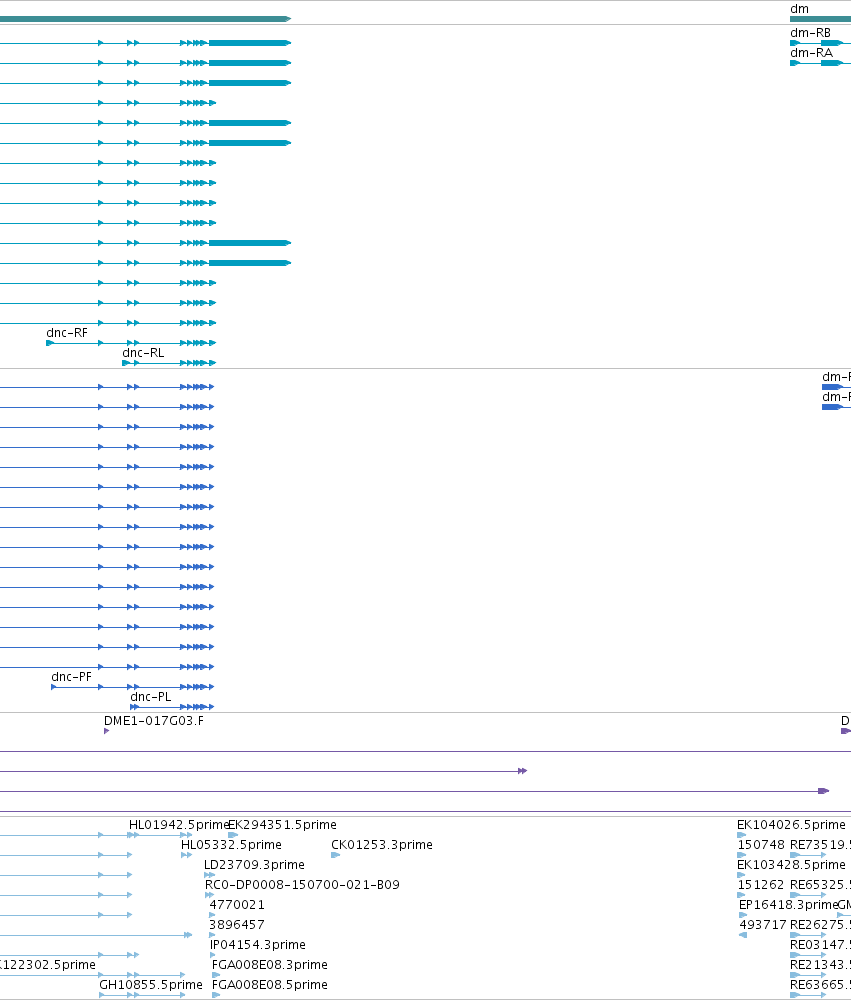Click the EK294351.5prime feature glyph

click(x=233, y=835)
